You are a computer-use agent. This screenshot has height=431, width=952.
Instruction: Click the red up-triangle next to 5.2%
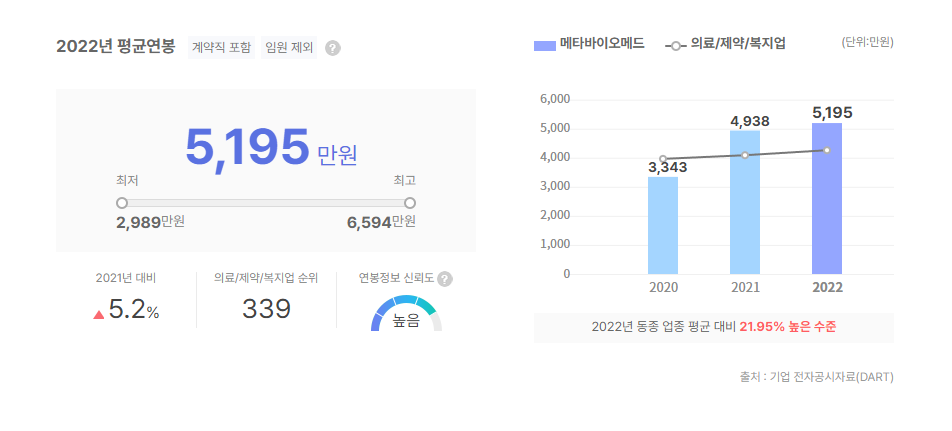99,314
